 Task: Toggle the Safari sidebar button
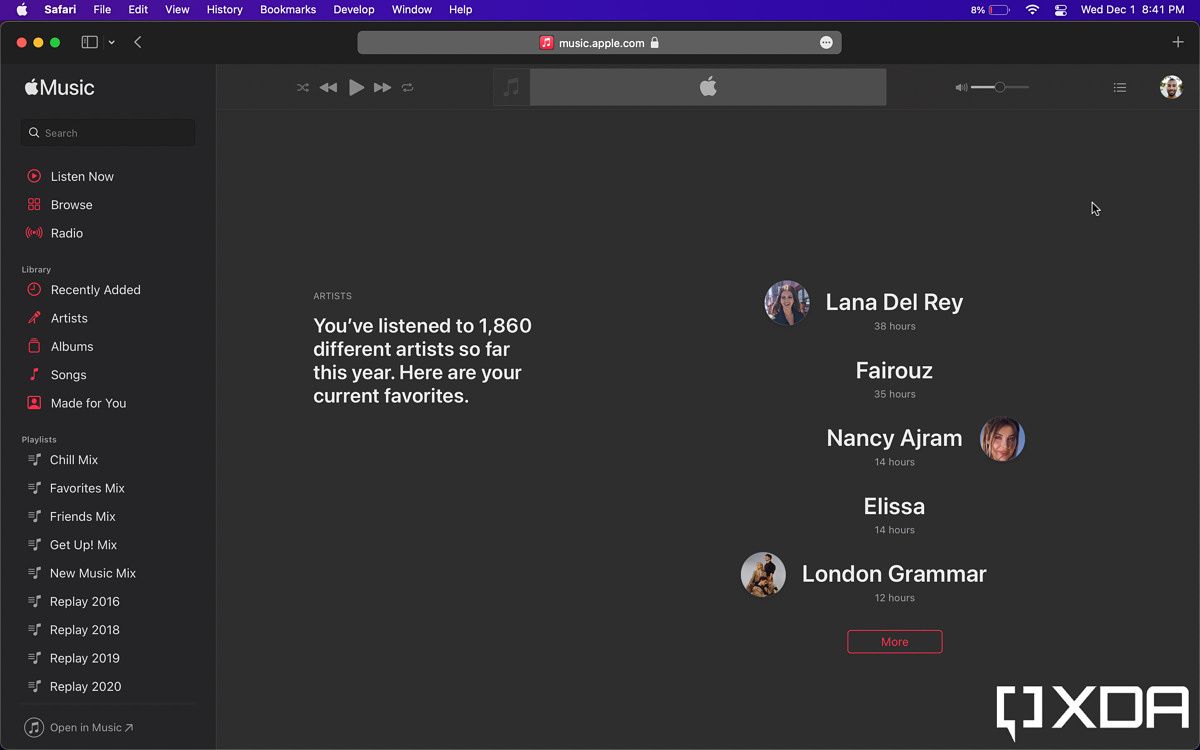89,43
